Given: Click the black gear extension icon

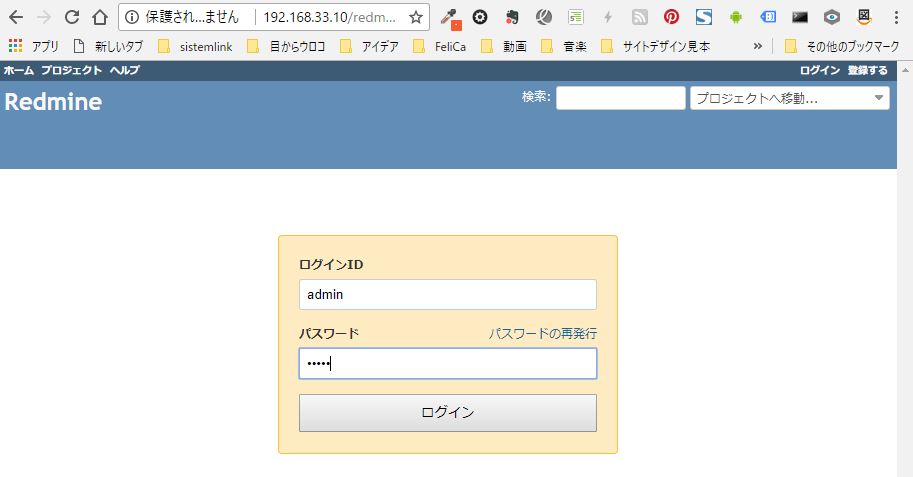Looking at the screenshot, I should pyautogui.click(x=480, y=17).
